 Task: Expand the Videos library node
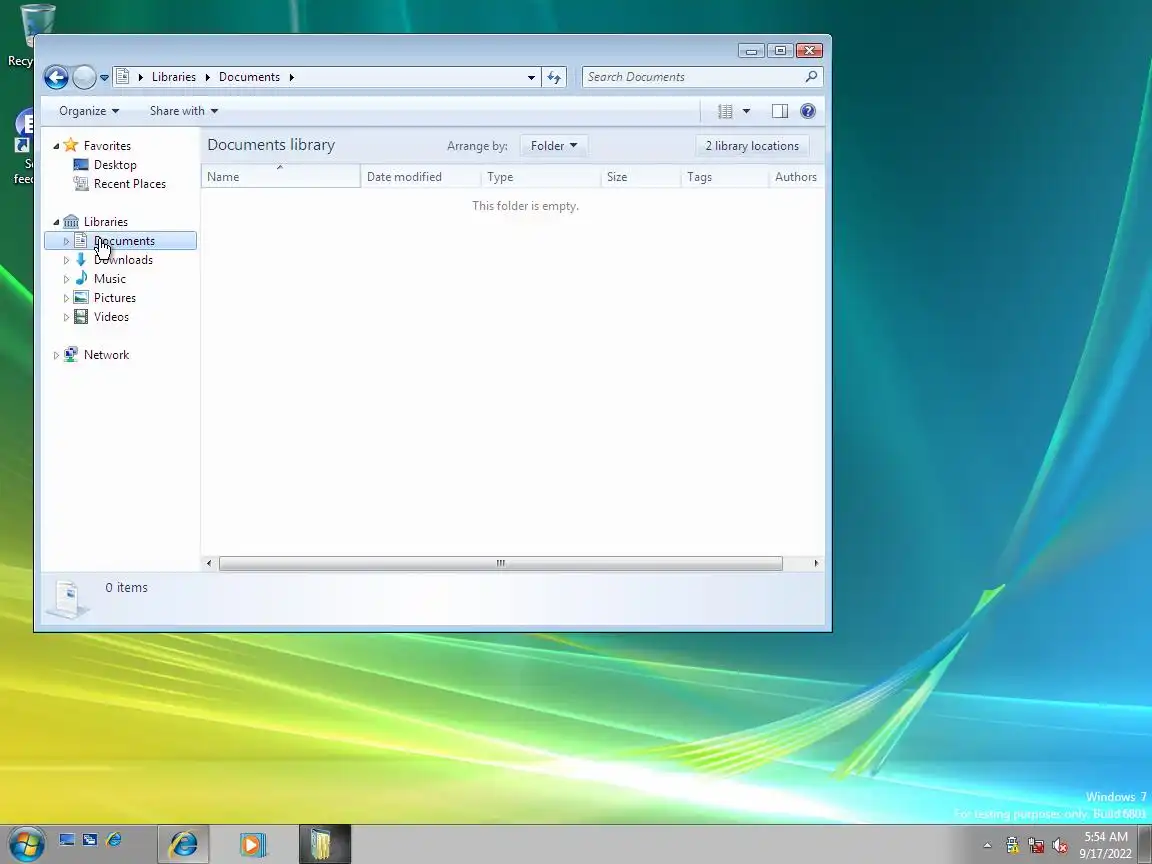click(x=66, y=317)
